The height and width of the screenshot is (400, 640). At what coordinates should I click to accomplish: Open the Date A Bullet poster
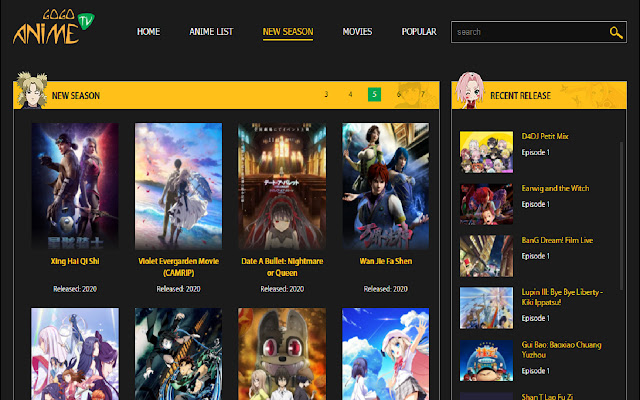coord(282,186)
